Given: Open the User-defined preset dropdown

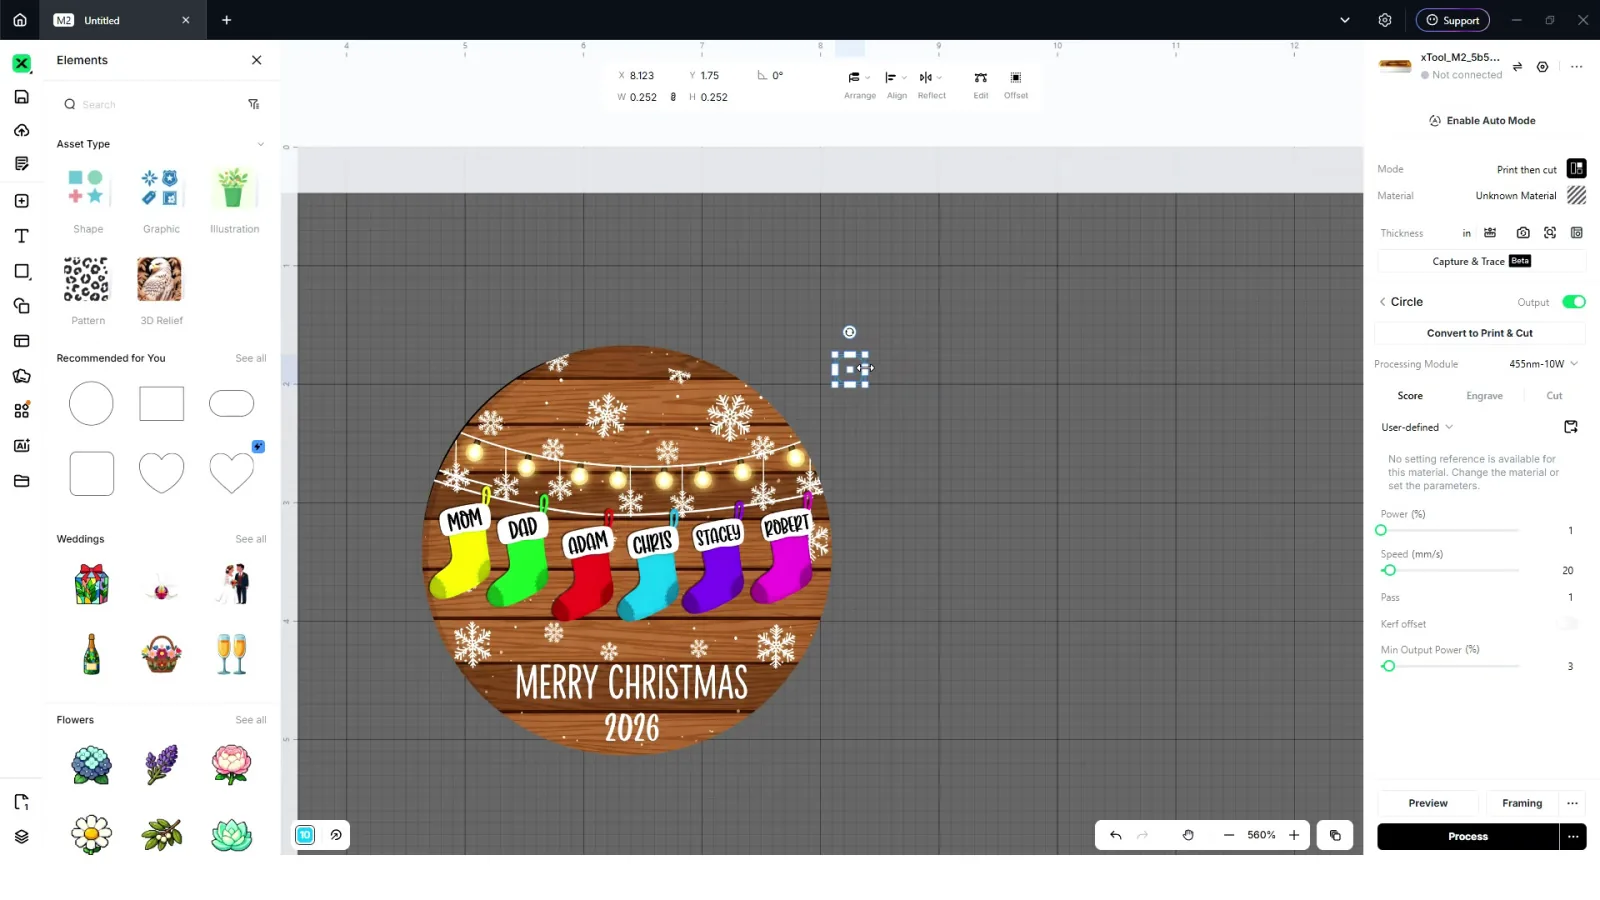Looking at the screenshot, I should [x=1416, y=427].
